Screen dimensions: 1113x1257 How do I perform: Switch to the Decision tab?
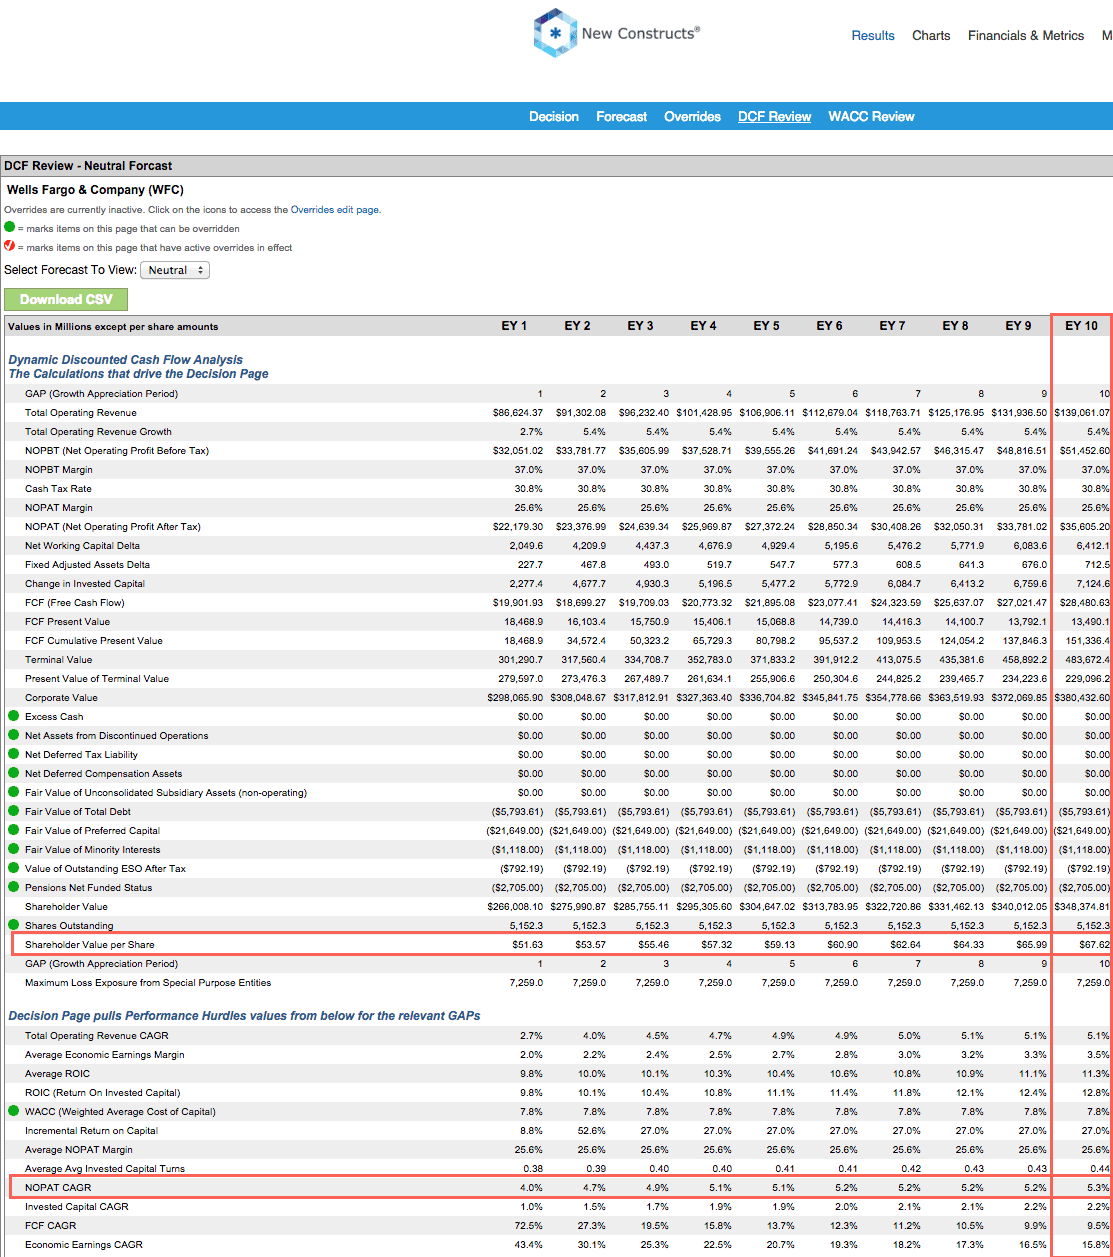(554, 116)
